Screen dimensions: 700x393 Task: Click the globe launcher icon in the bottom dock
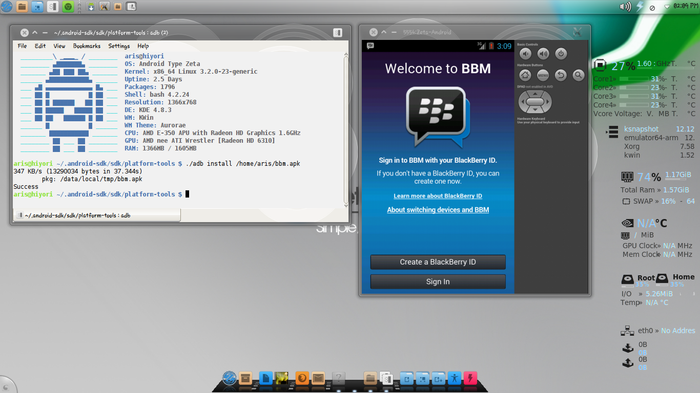pos(229,378)
